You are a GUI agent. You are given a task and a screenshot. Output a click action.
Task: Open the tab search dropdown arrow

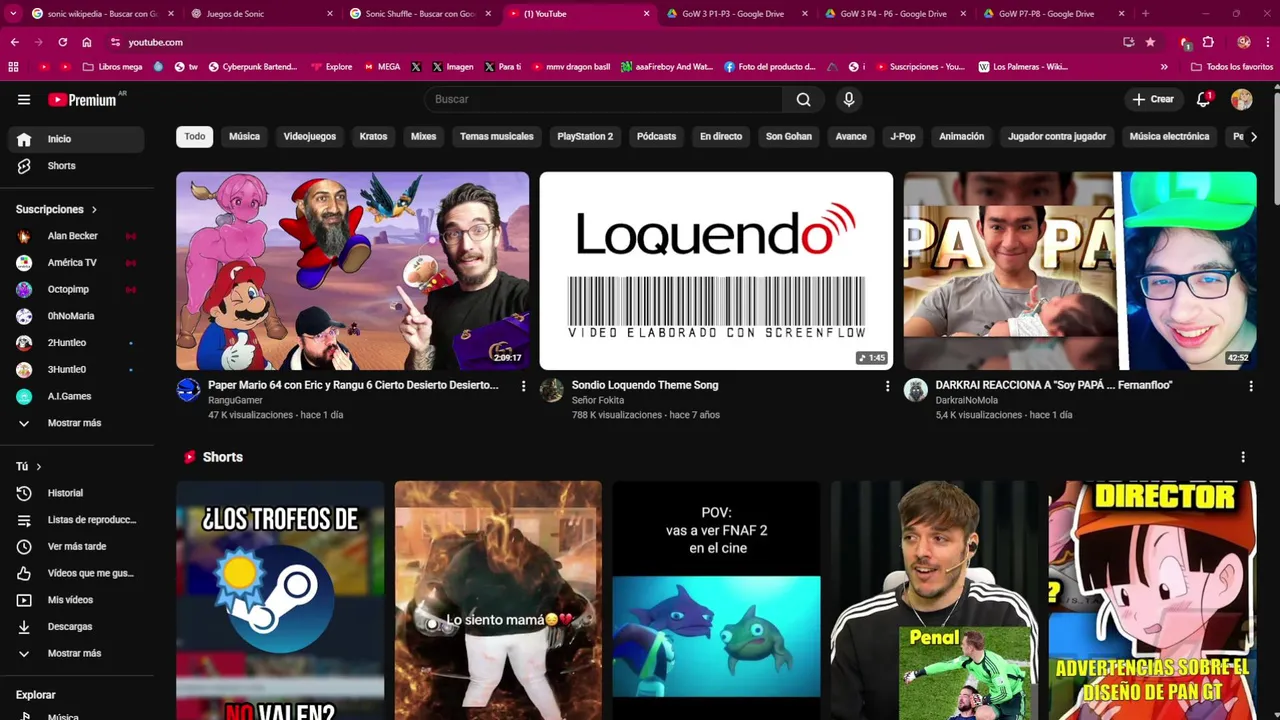point(13,14)
